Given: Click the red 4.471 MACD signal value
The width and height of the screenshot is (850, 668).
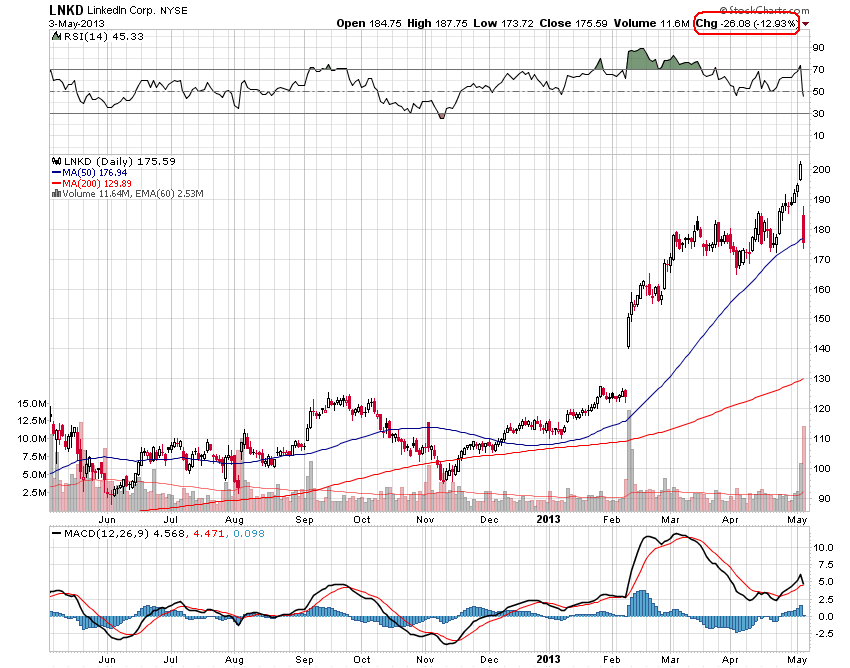Looking at the screenshot, I should (x=209, y=534).
